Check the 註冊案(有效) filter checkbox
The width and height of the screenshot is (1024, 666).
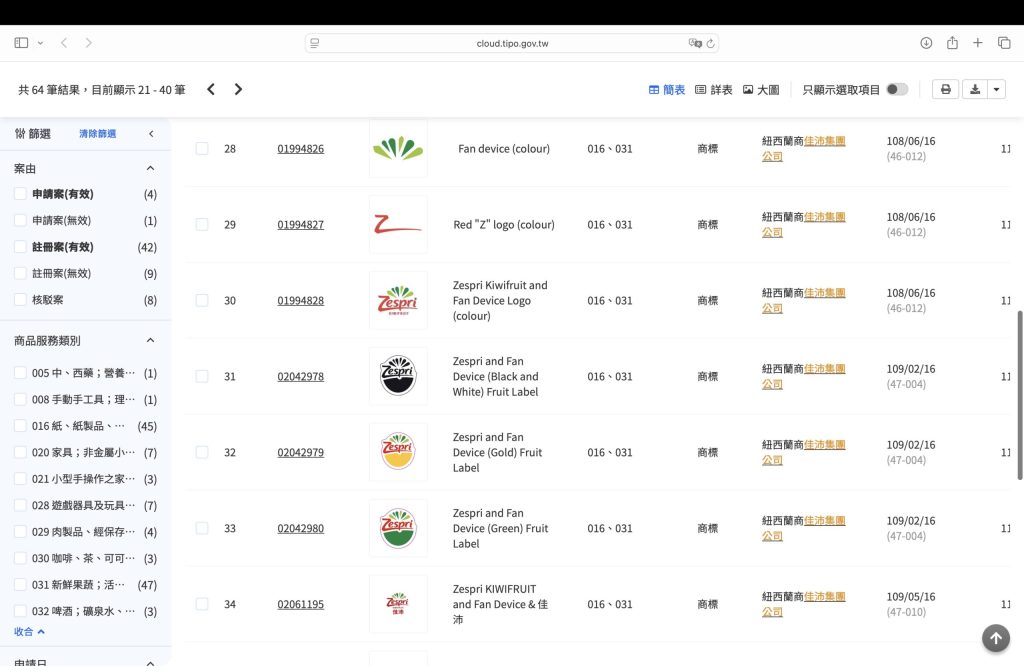pos(21,247)
